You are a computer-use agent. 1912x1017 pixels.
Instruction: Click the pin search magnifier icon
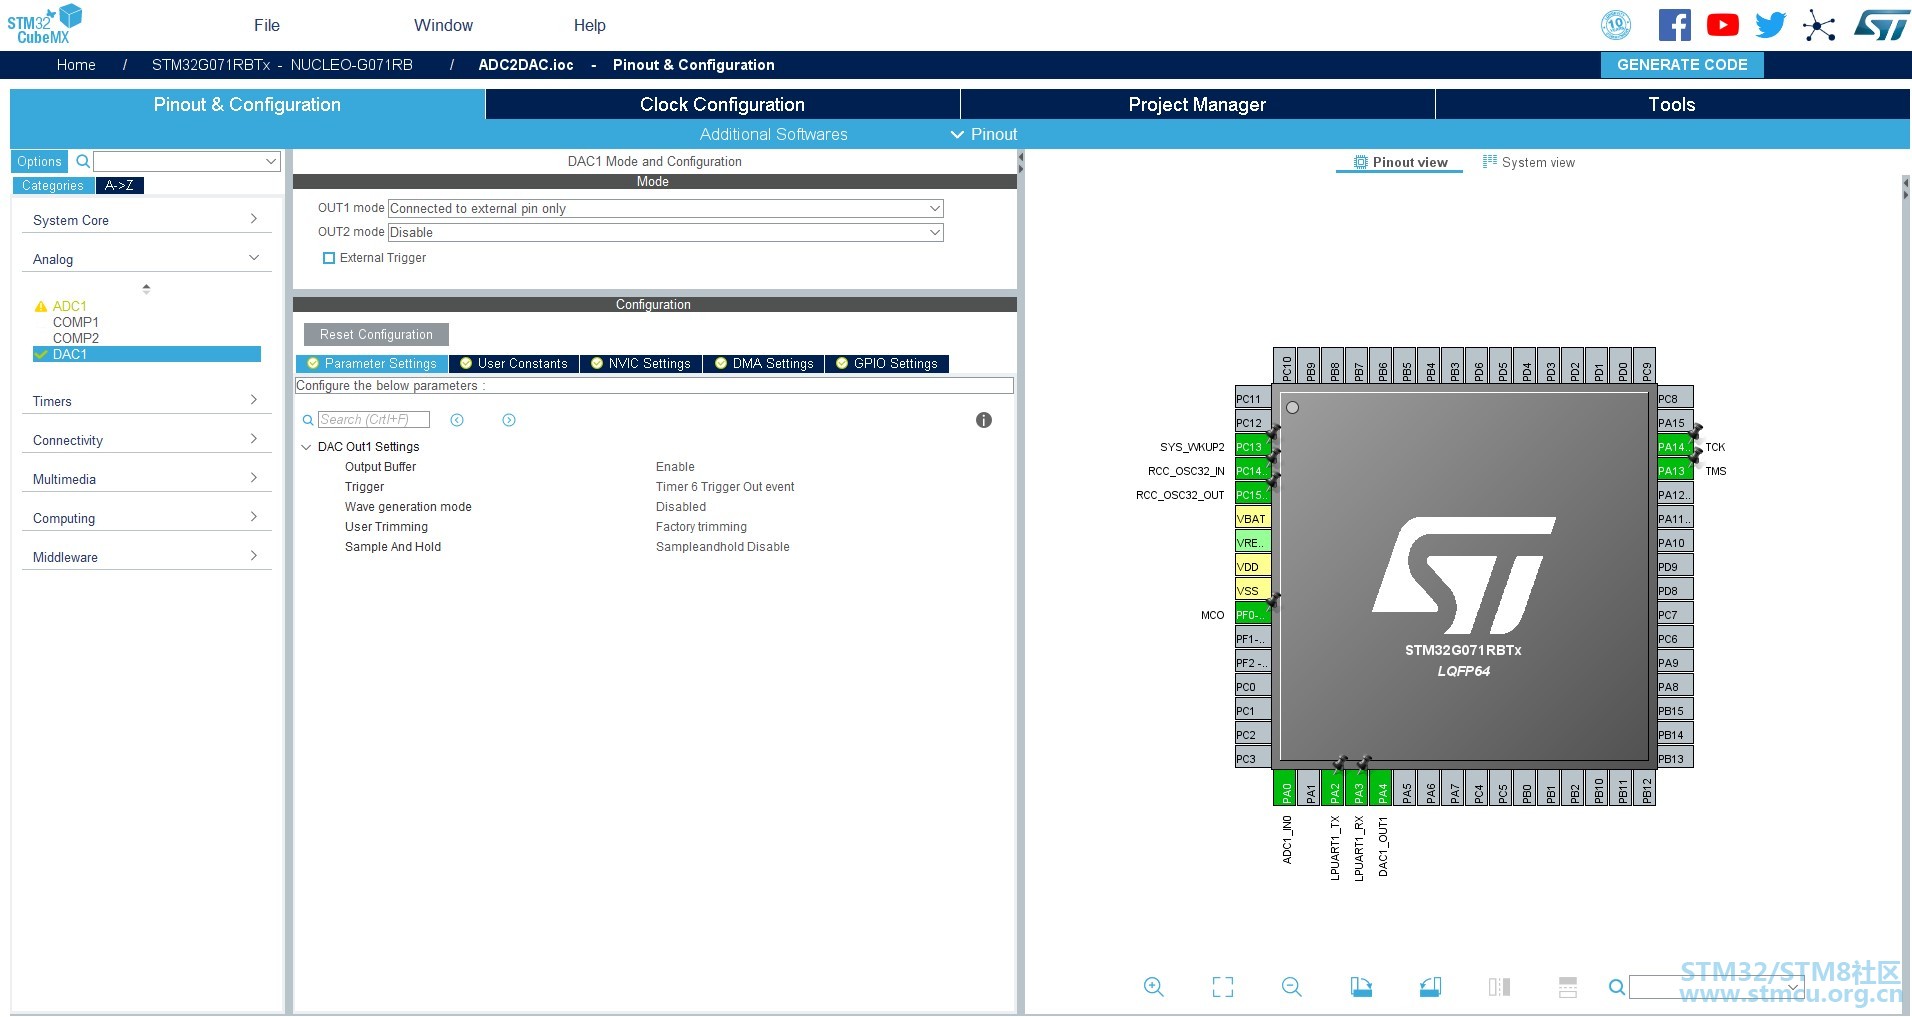1616,988
